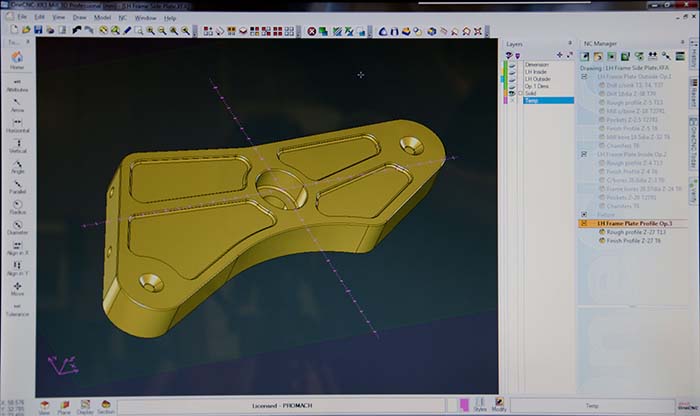Click the Move tool in sidebar
700x416 pixels.
tap(17, 288)
